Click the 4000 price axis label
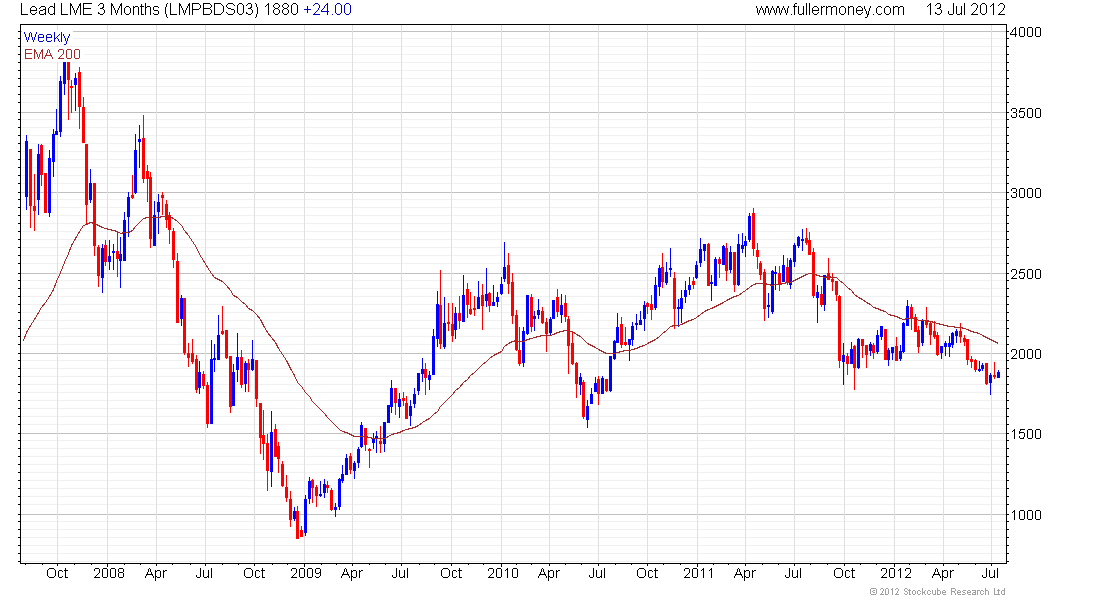Image resolution: width=1100 pixels, height=600 pixels. pyautogui.click(x=1026, y=32)
